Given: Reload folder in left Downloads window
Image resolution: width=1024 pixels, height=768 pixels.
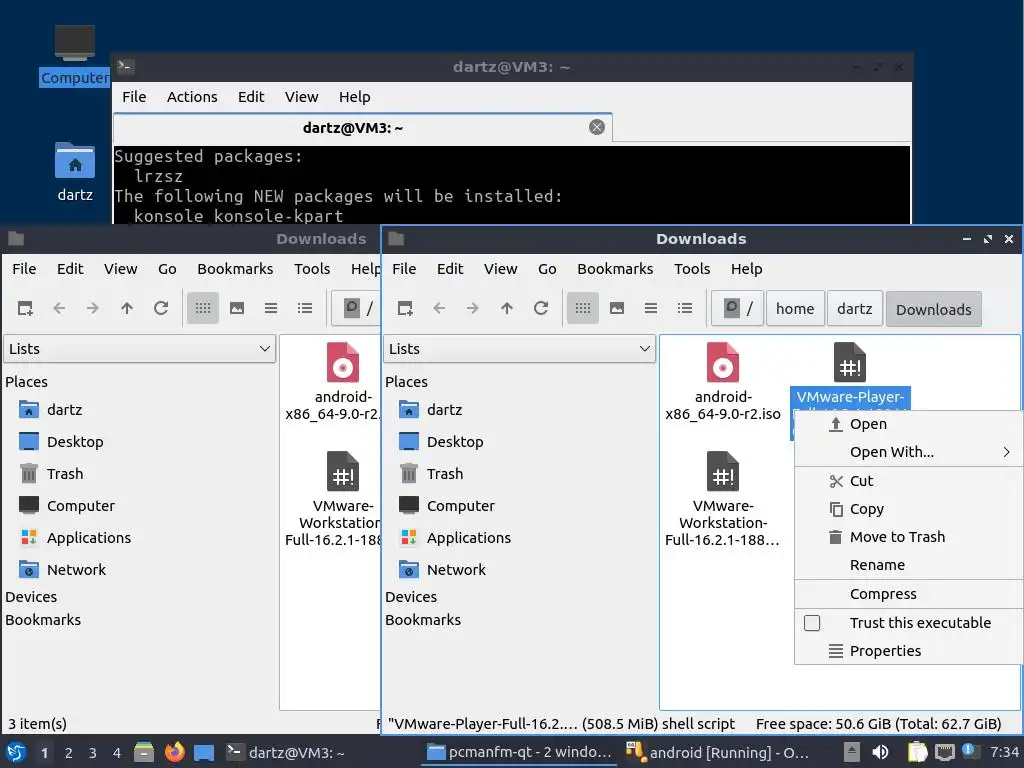Looking at the screenshot, I should point(161,308).
